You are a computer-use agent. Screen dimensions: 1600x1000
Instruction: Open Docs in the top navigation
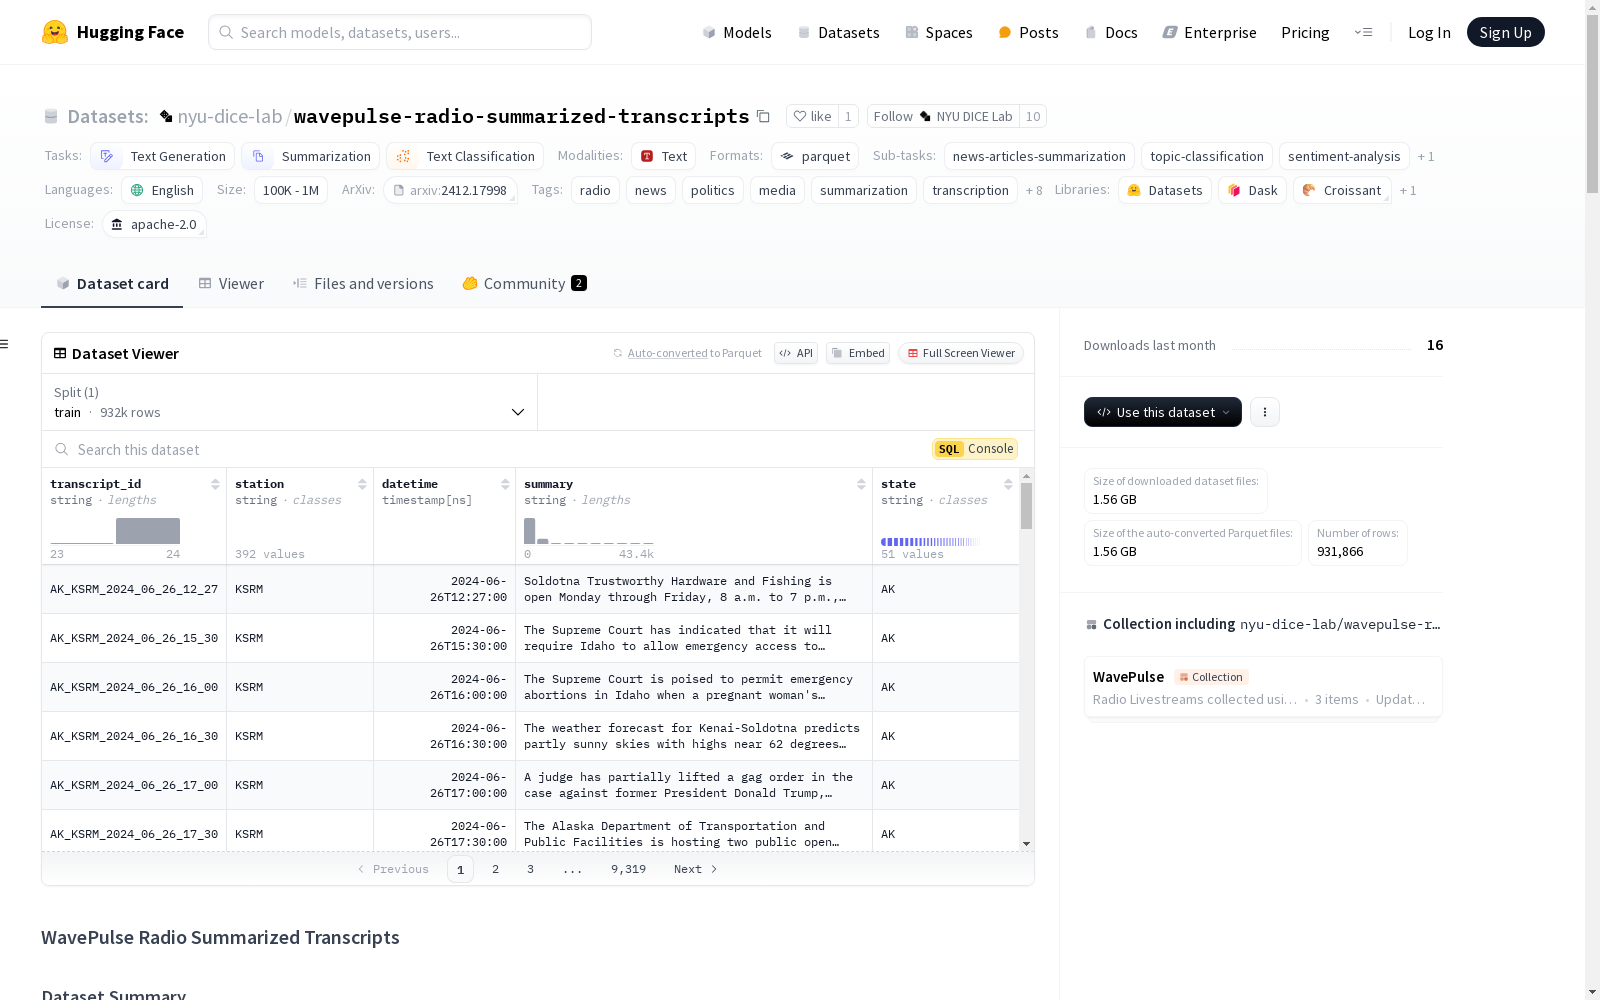[1111, 32]
